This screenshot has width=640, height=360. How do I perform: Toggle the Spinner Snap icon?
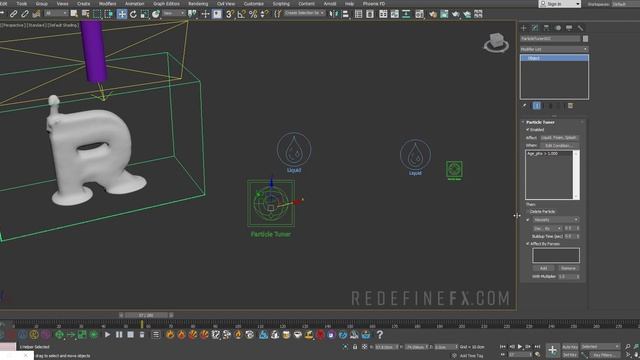coord(264,14)
